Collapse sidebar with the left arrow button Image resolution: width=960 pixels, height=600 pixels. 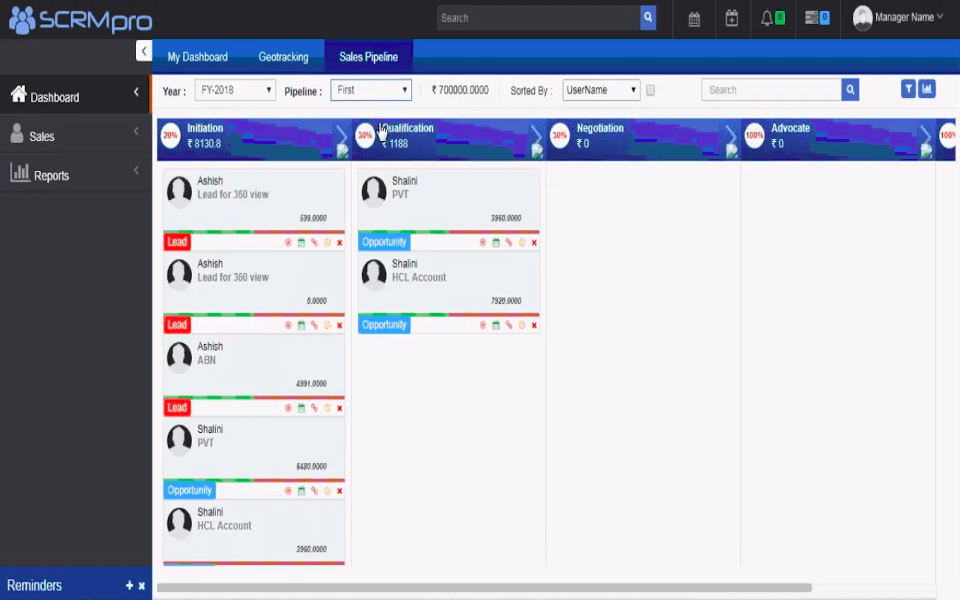click(x=144, y=51)
